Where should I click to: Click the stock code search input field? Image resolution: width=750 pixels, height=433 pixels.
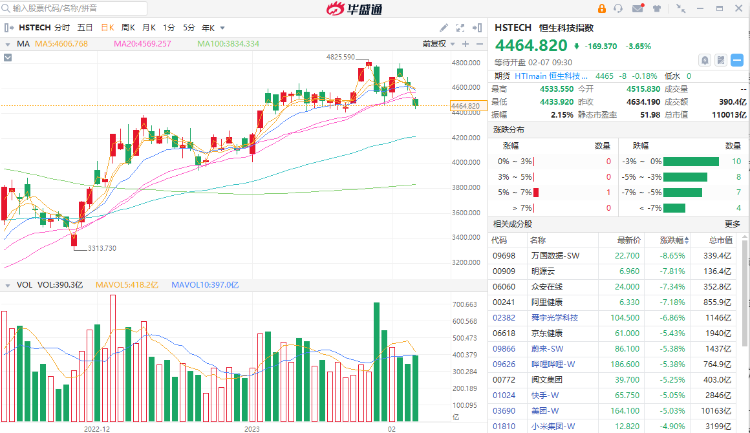coord(60,9)
